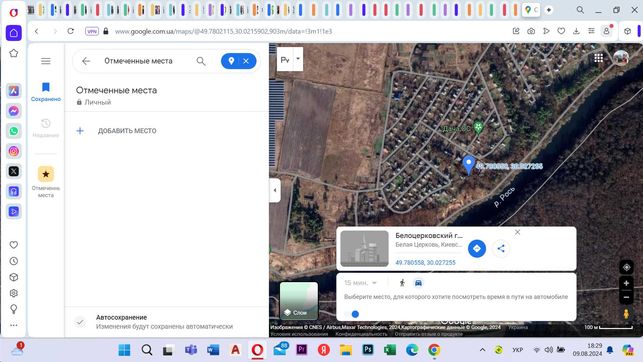Open the Google Maps hamburger menu
This screenshot has height=362, width=643.
pyautogui.click(x=46, y=61)
